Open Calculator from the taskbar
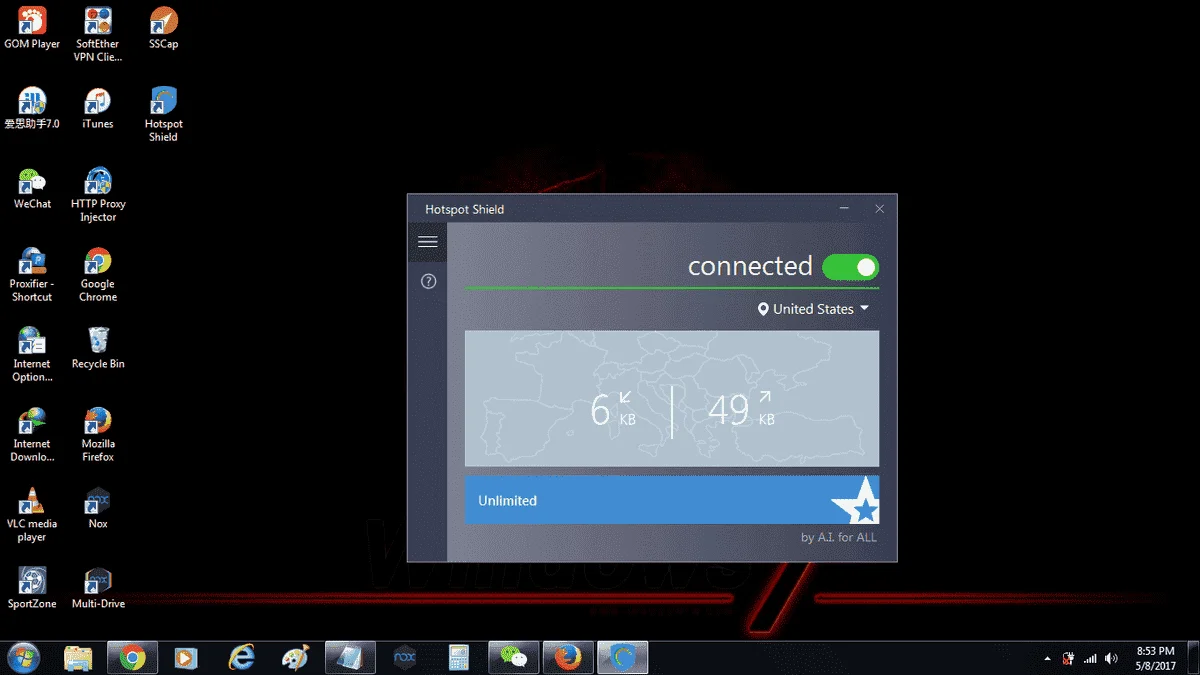 tap(459, 657)
